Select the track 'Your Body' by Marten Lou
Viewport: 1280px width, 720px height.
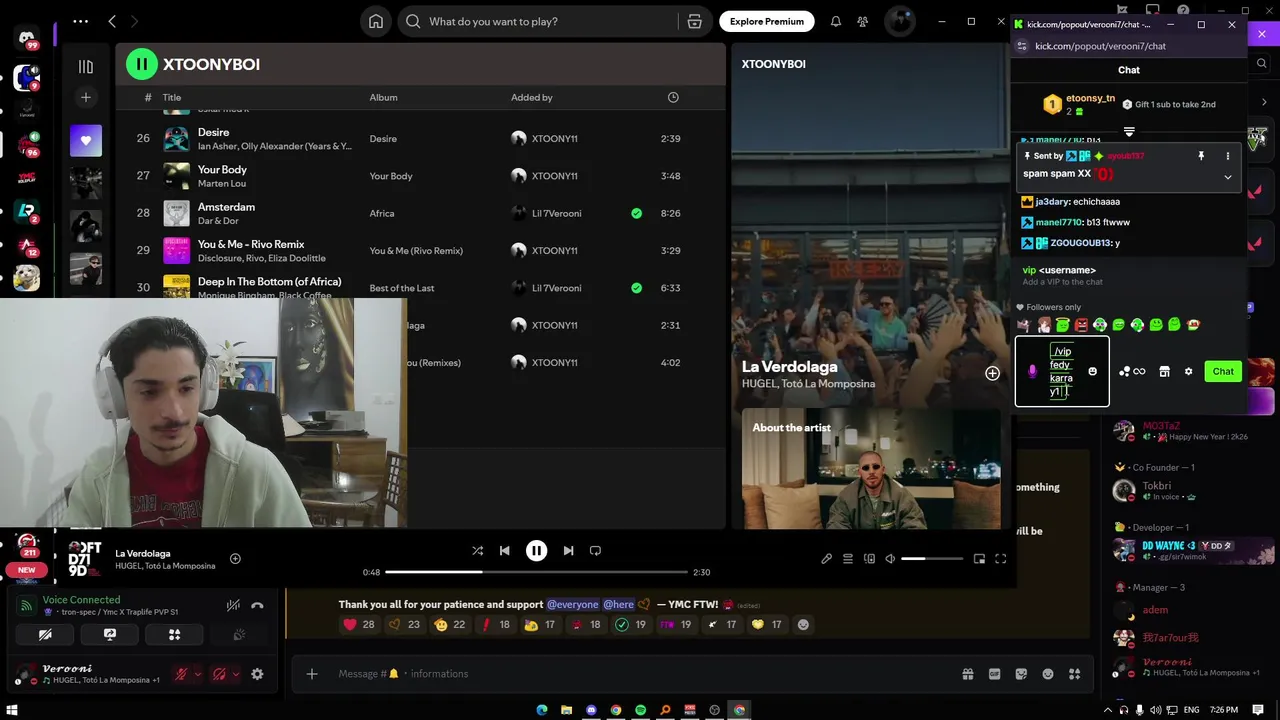tap(222, 169)
